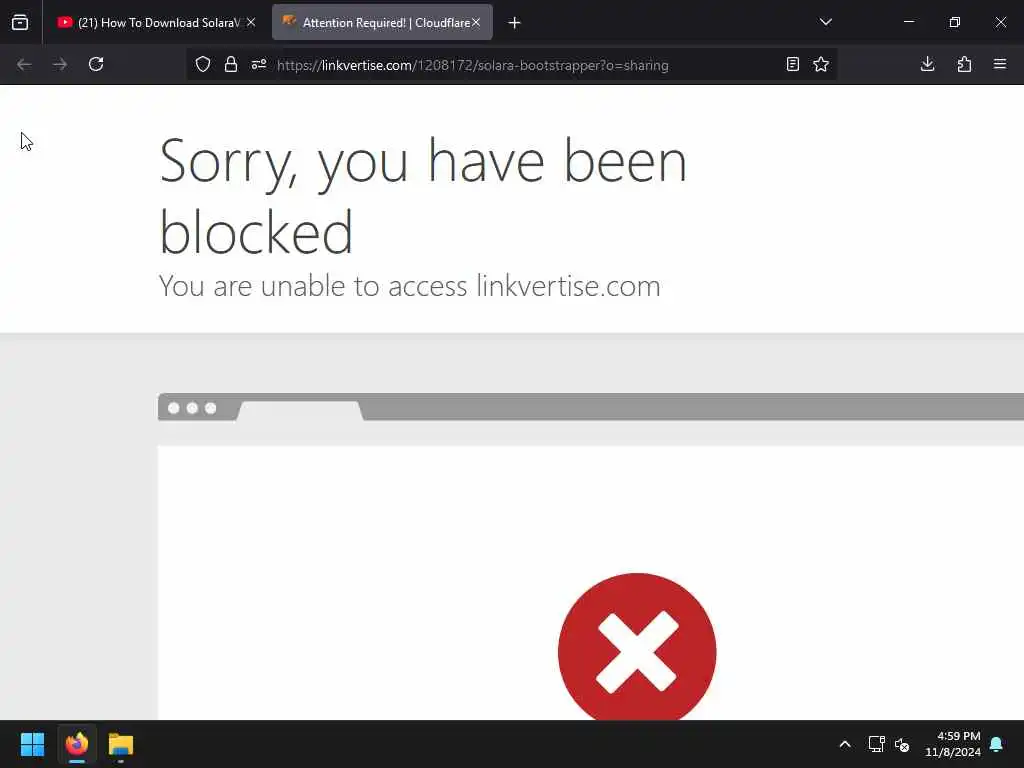Screen dimensions: 1024x768
Task: Open Firefox View from the tab bar
Action: coord(20,22)
